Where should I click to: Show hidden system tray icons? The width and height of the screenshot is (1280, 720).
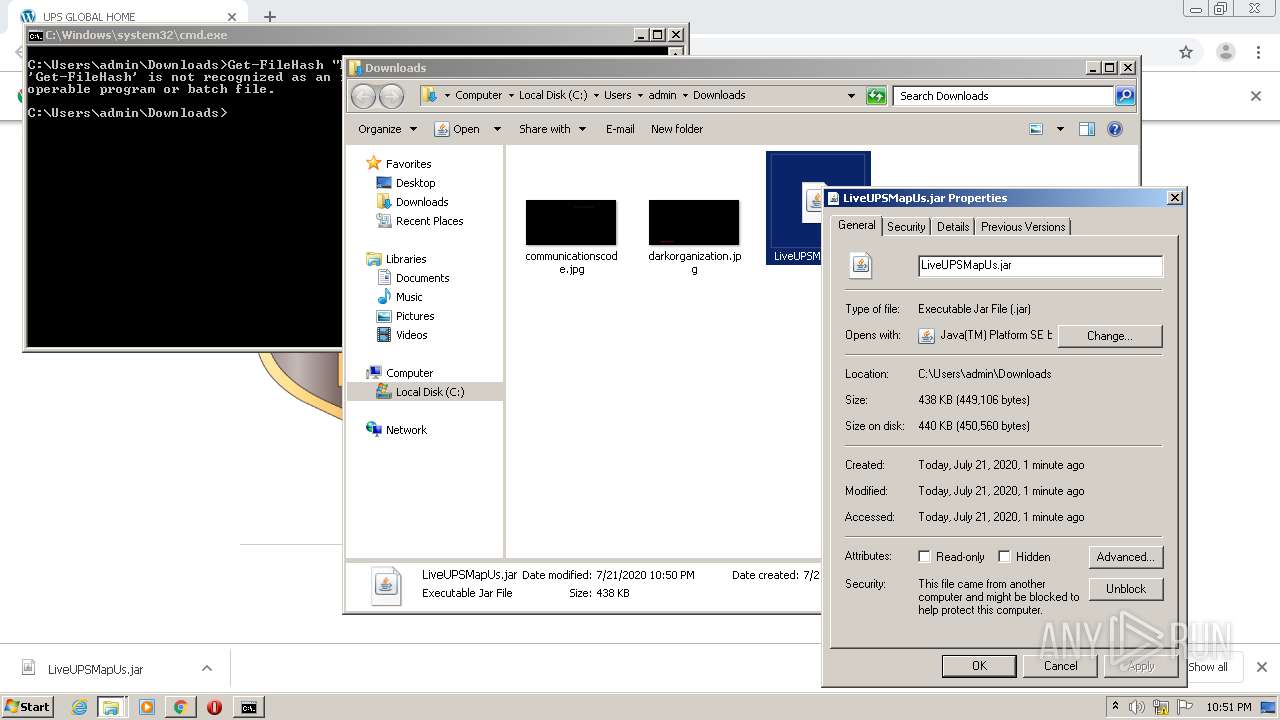[x=1115, y=707]
